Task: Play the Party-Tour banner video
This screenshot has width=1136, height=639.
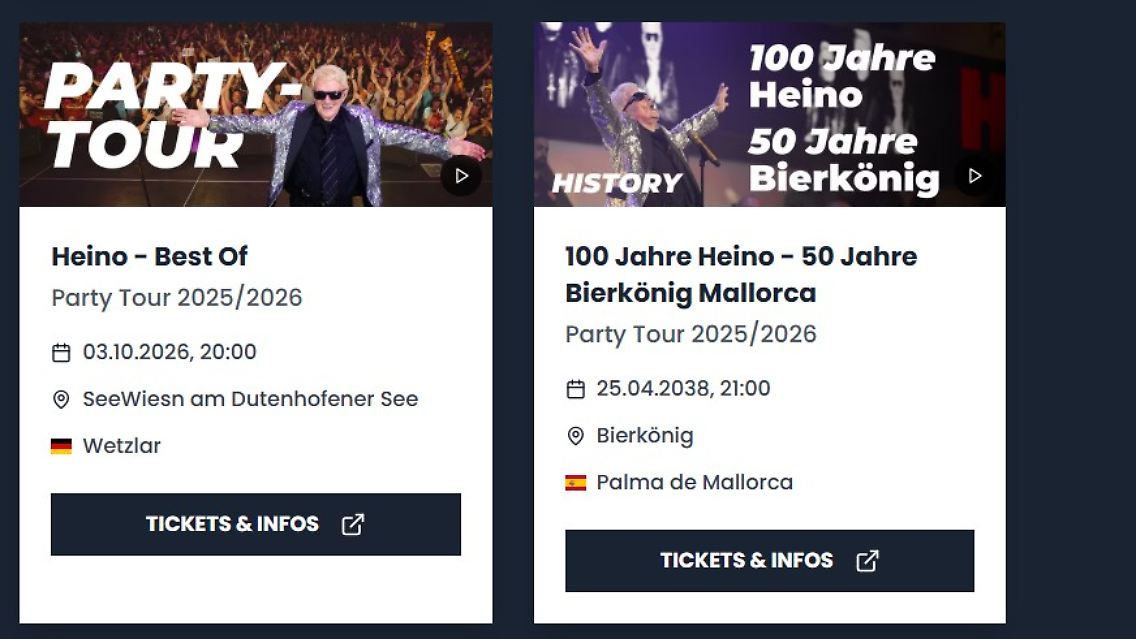Action: point(461,176)
